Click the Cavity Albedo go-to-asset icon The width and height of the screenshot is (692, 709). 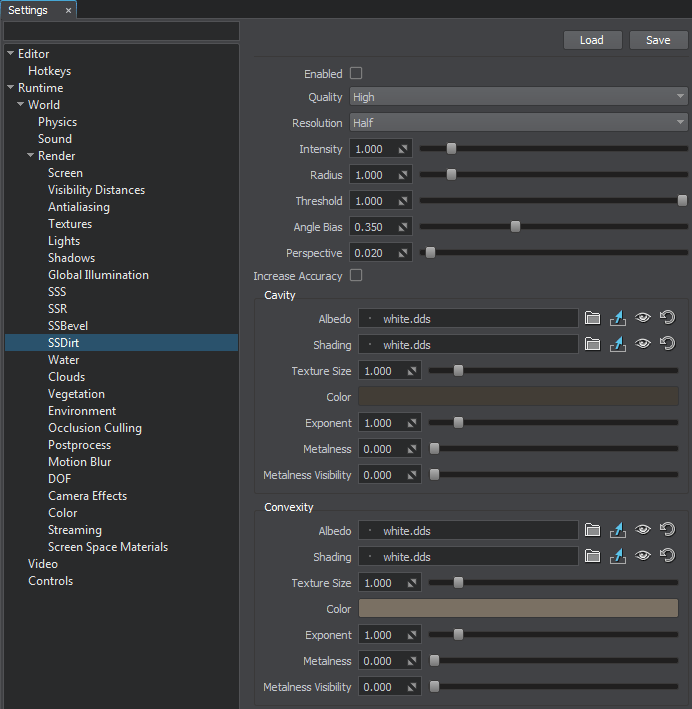tap(618, 318)
